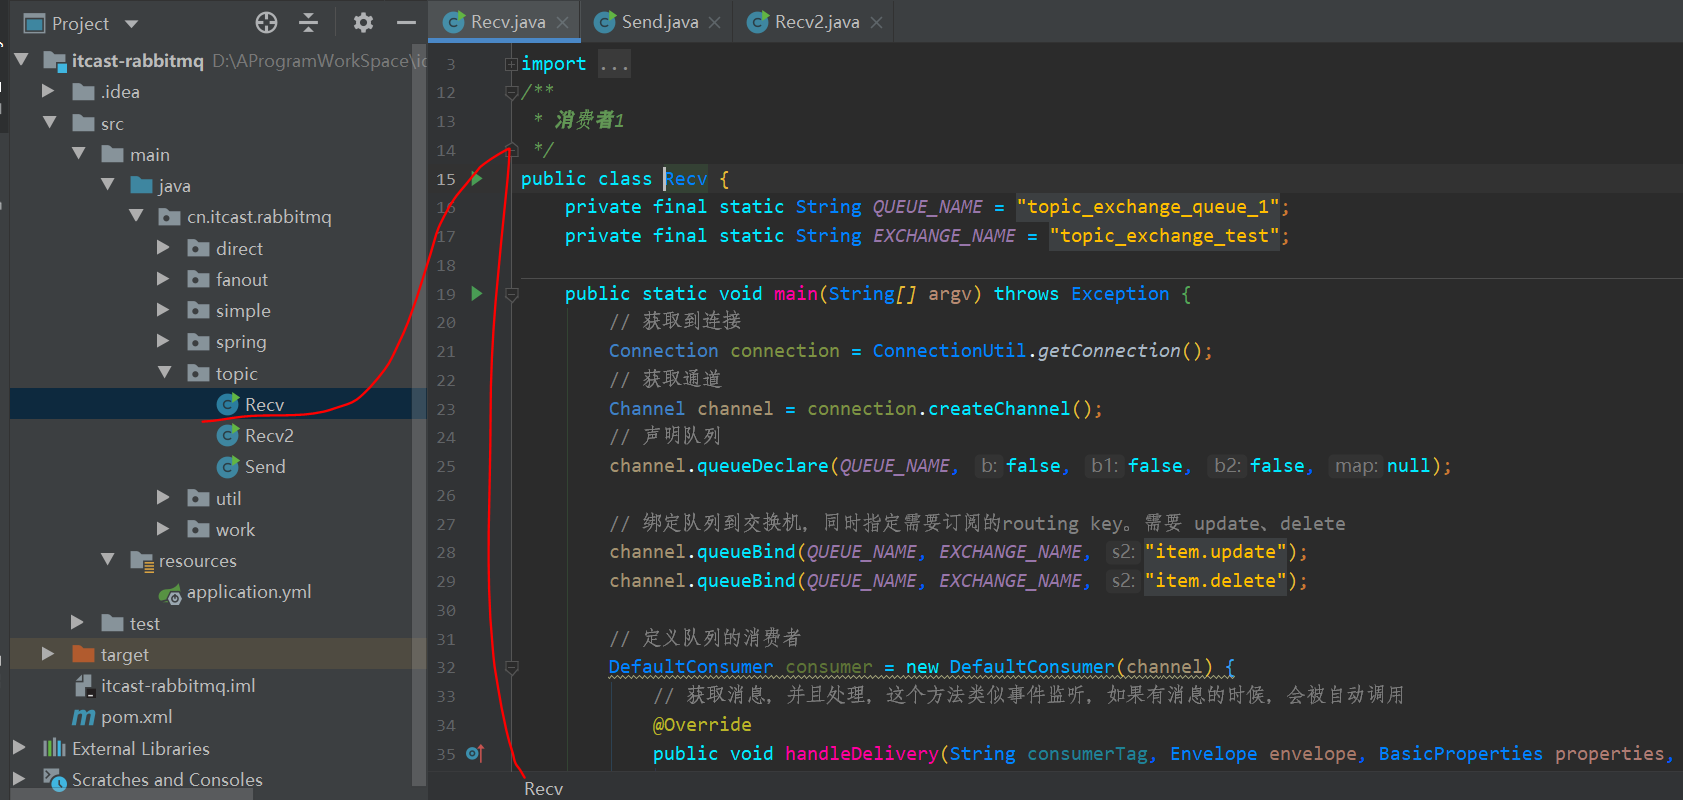Expand the folded import block
This screenshot has height=800, width=1683.
[x=511, y=64]
